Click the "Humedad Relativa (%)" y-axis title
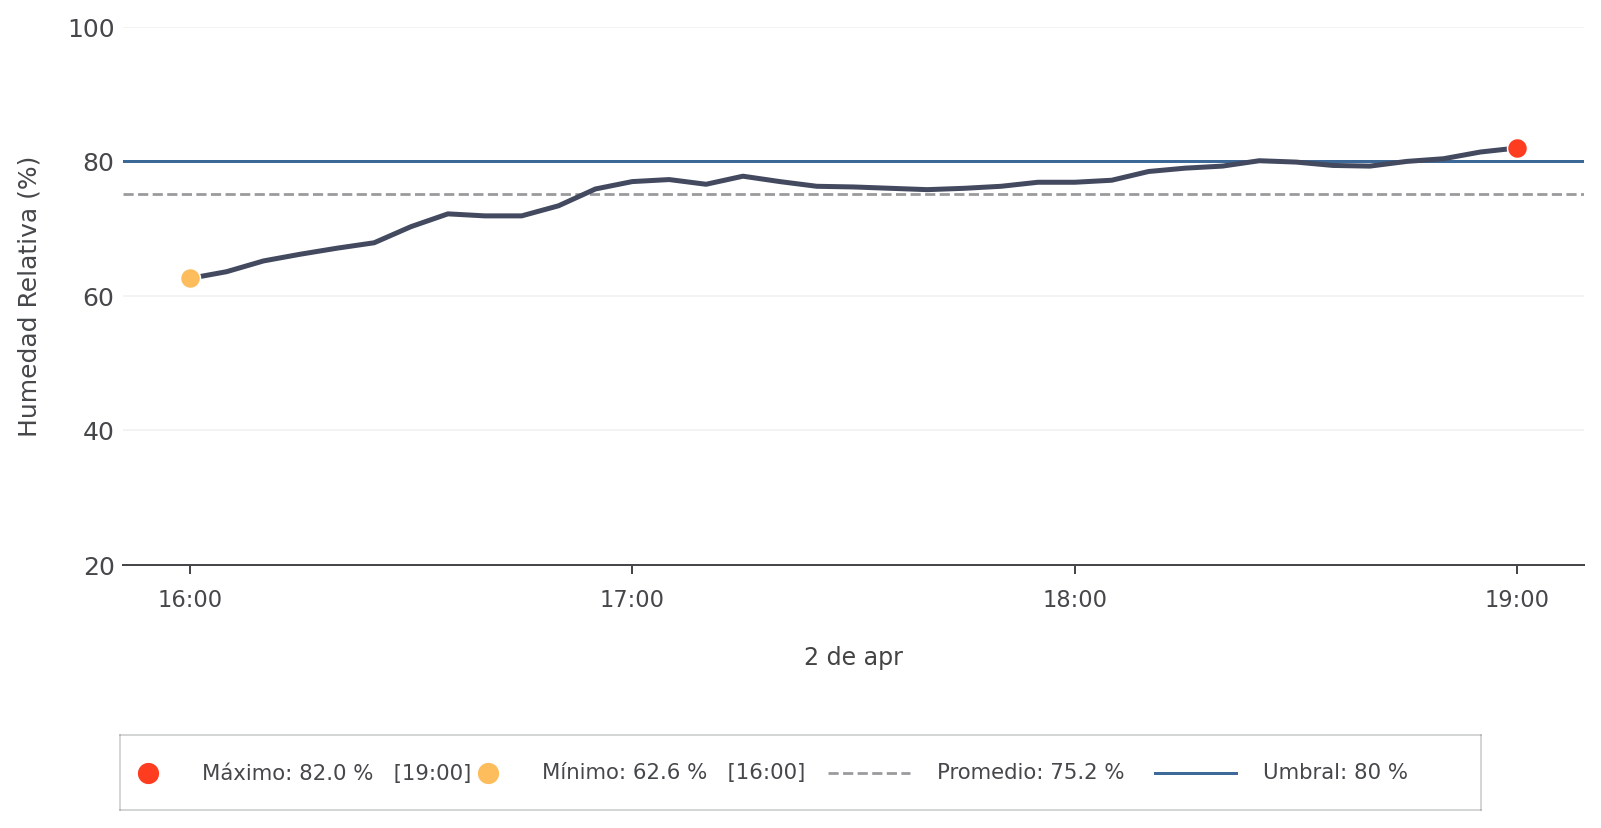 [28, 297]
